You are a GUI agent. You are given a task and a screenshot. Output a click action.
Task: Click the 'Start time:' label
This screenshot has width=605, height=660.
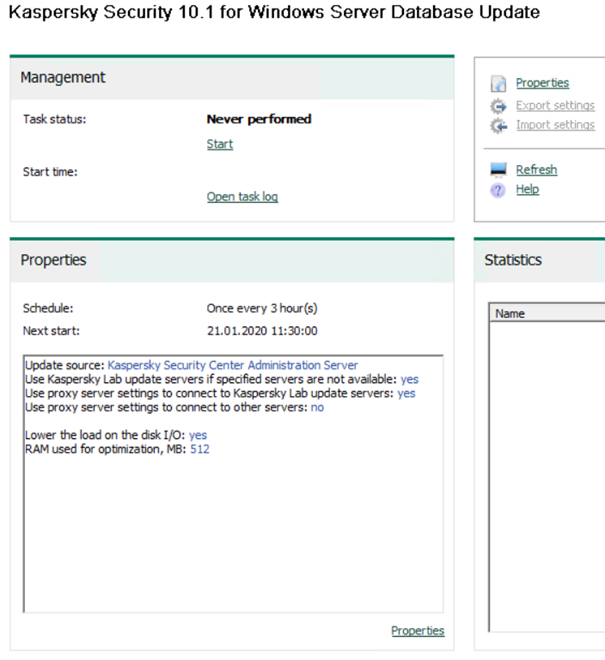(x=50, y=172)
